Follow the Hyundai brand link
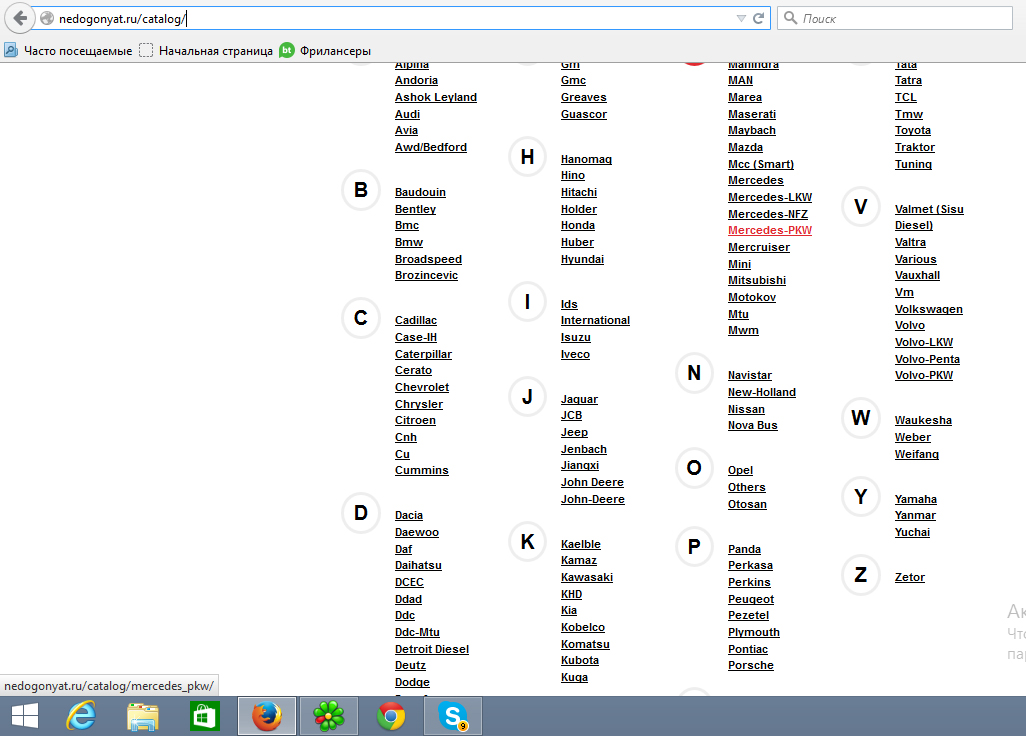 point(582,259)
